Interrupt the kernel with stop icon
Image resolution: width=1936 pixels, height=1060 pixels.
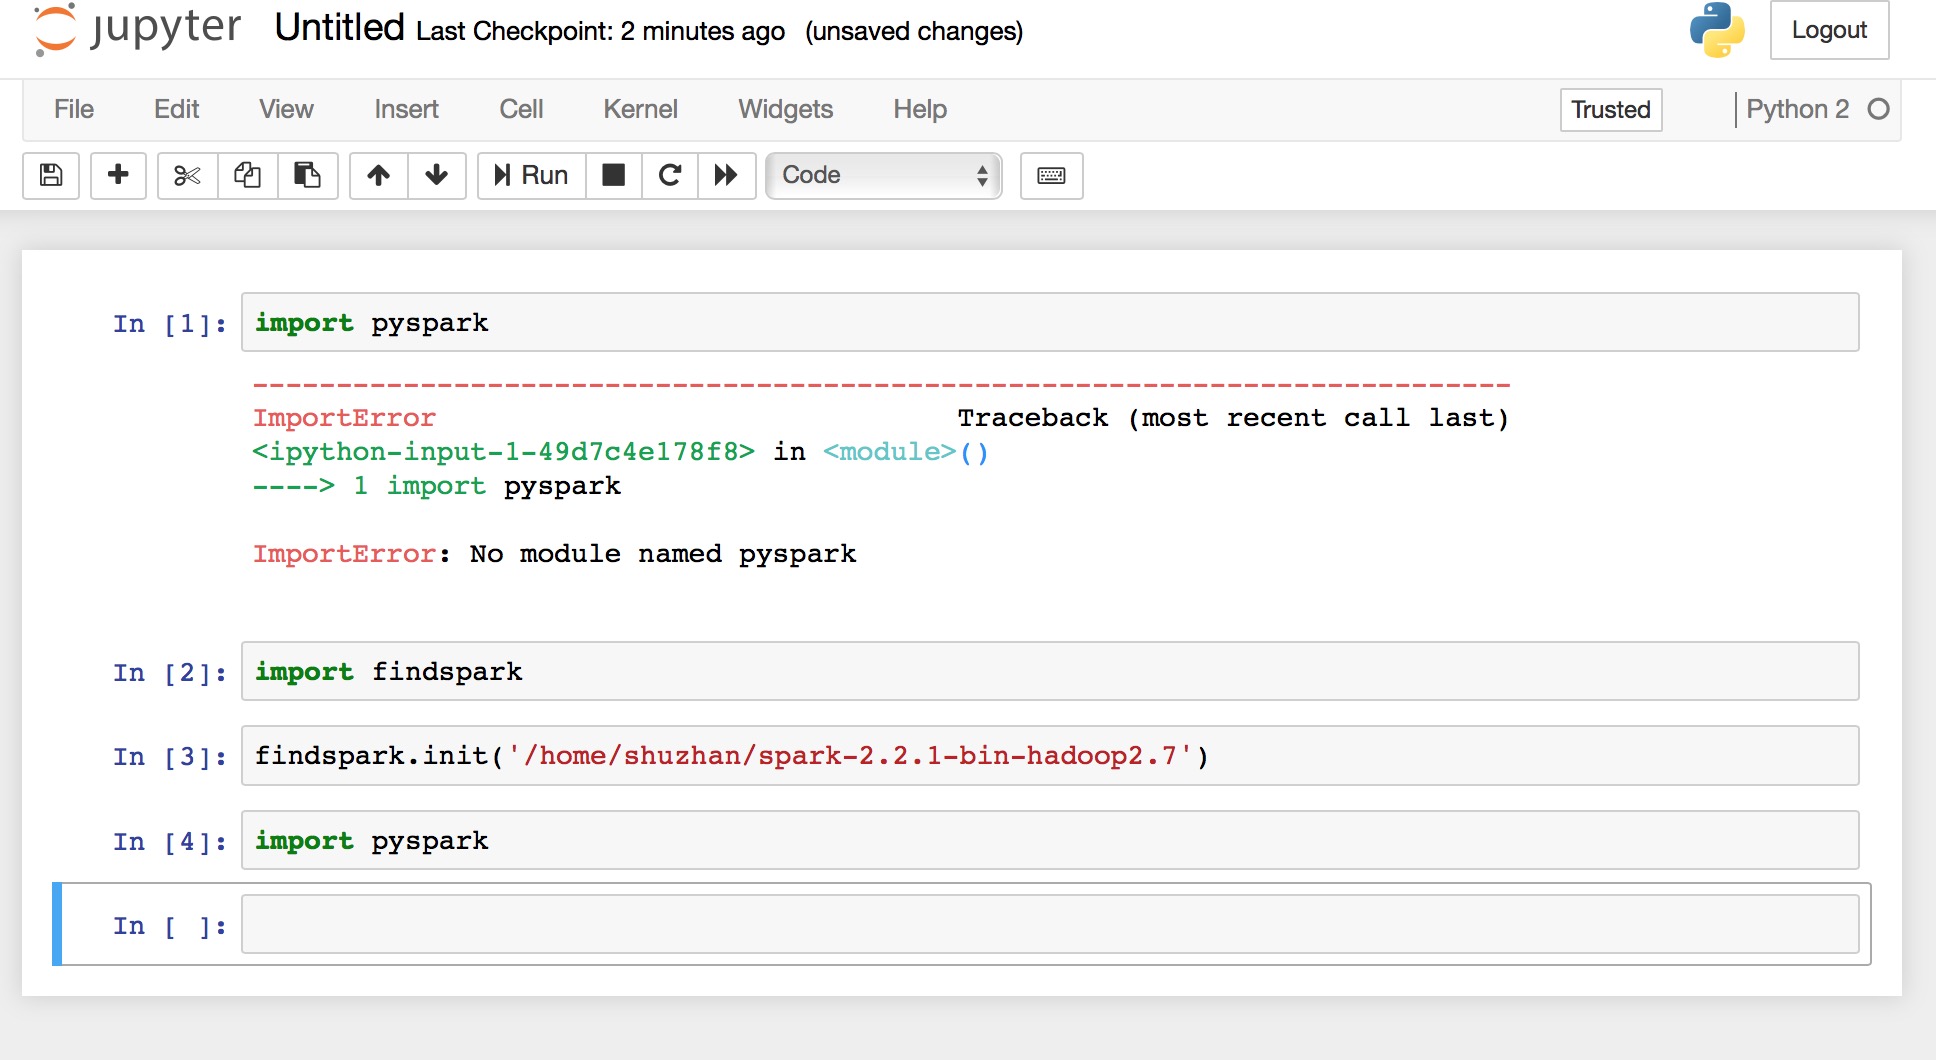point(613,176)
